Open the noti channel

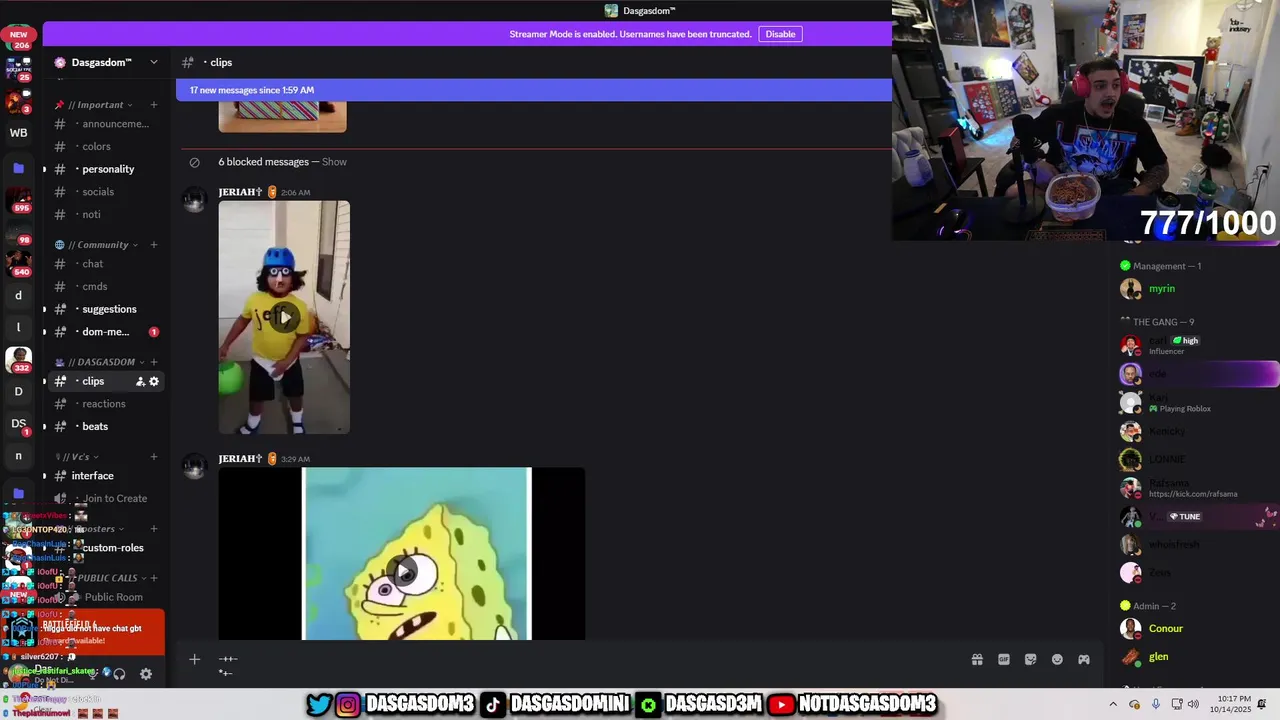pos(107,215)
